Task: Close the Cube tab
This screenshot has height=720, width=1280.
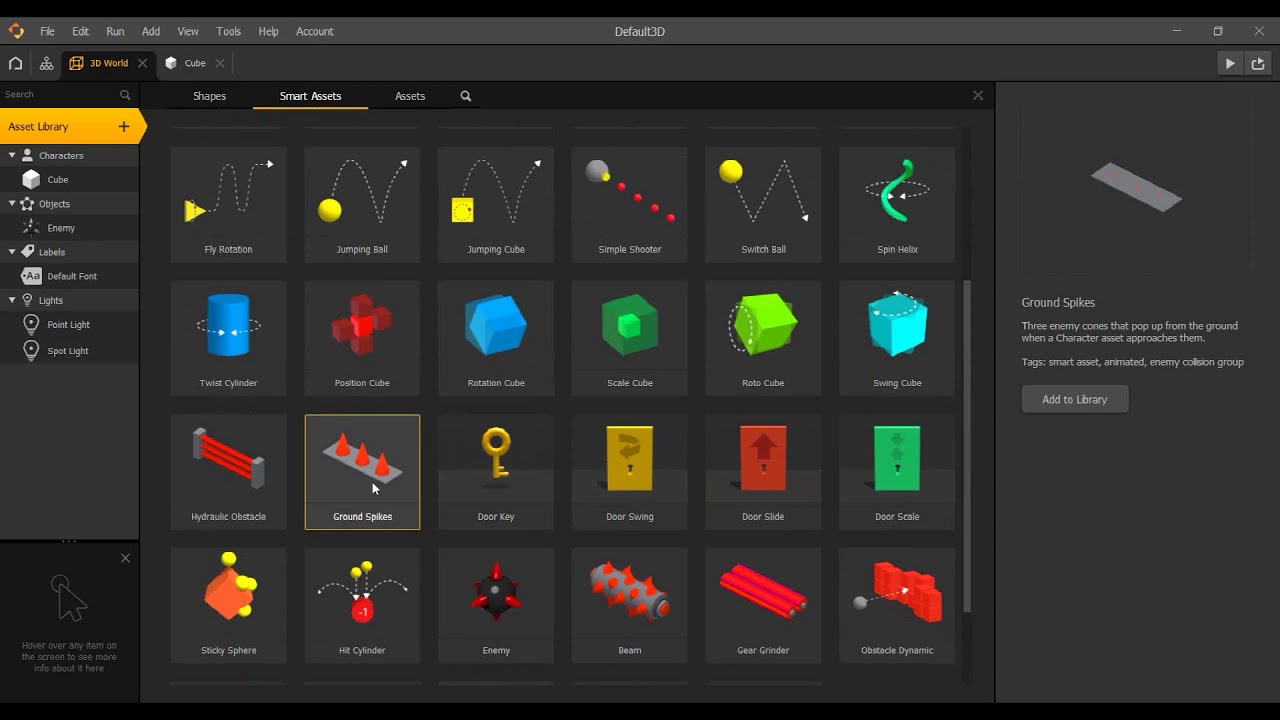Action: tap(220, 63)
